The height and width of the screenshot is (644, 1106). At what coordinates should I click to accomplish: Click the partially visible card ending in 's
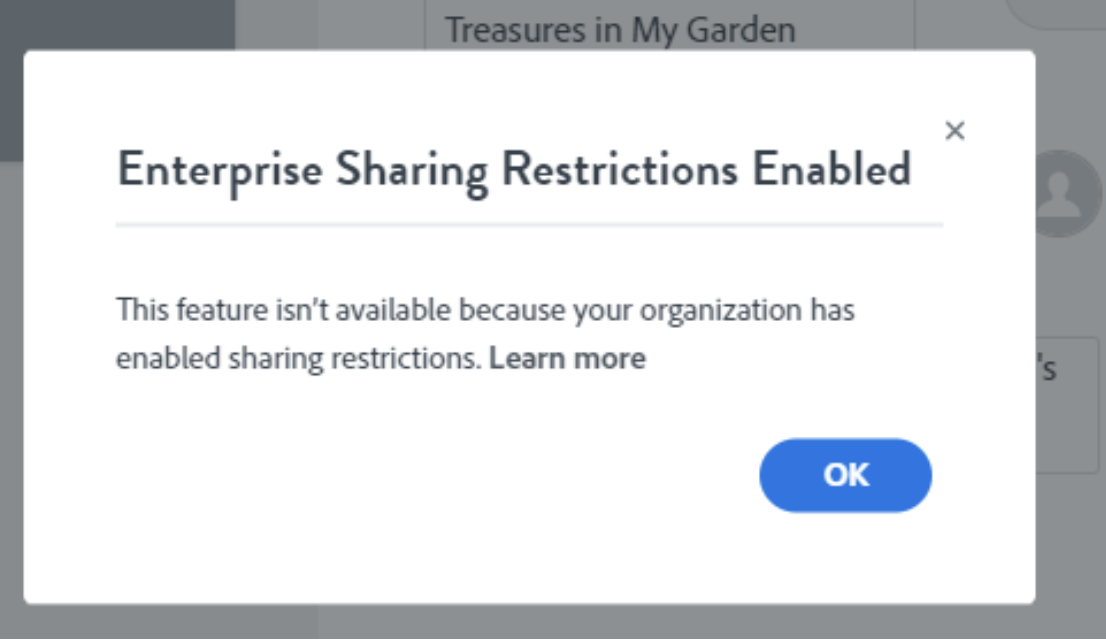1068,400
